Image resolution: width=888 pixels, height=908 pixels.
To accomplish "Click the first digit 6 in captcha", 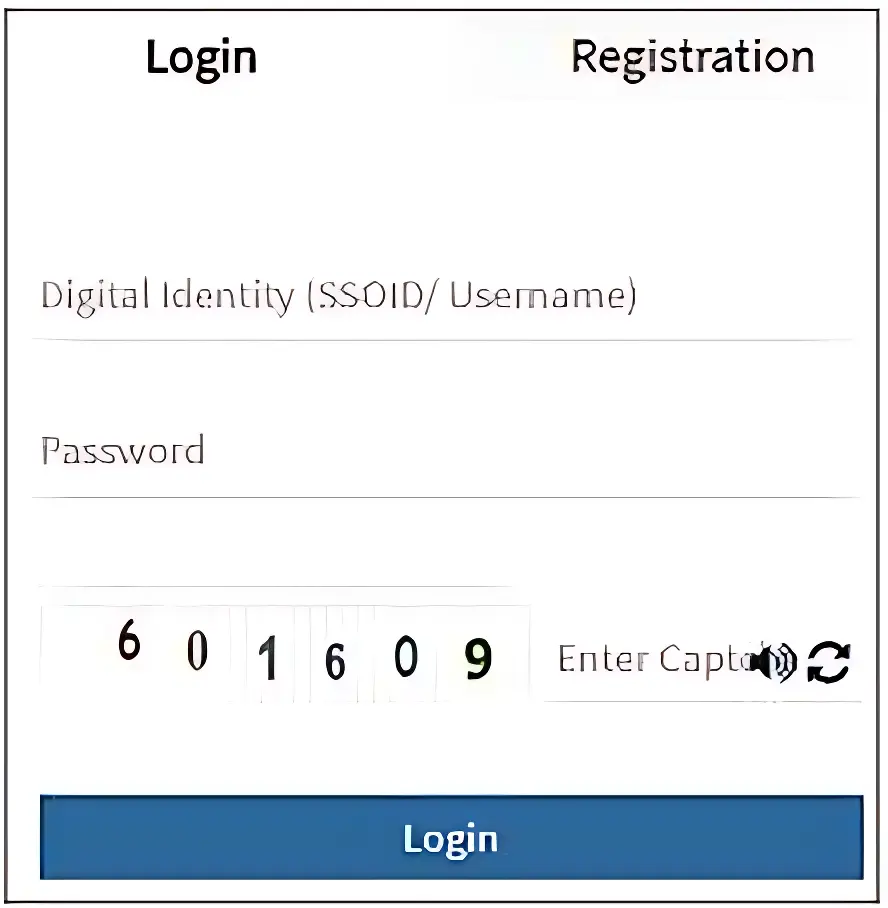I will [128, 641].
